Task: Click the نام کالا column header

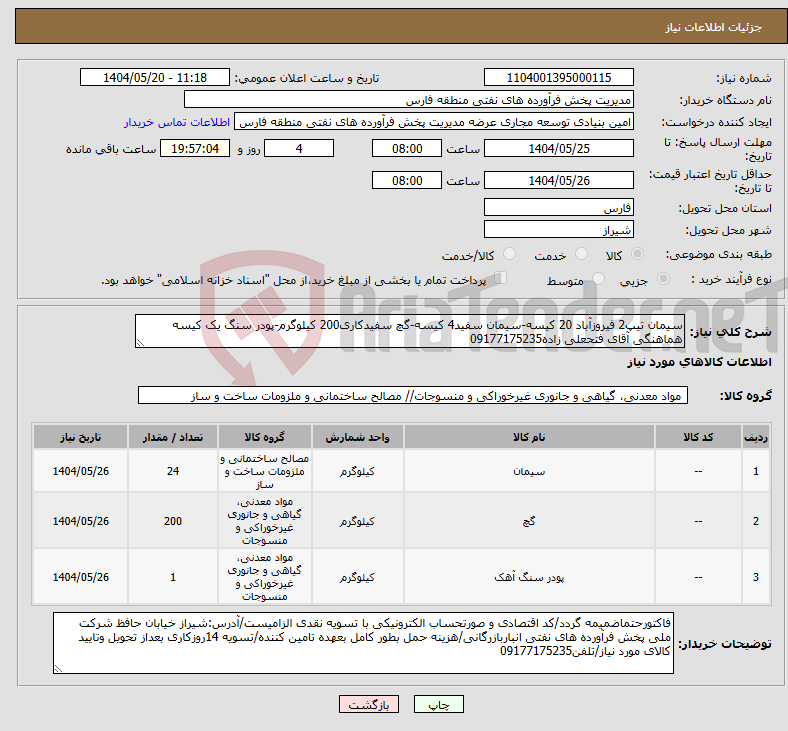Action: click(x=529, y=437)
